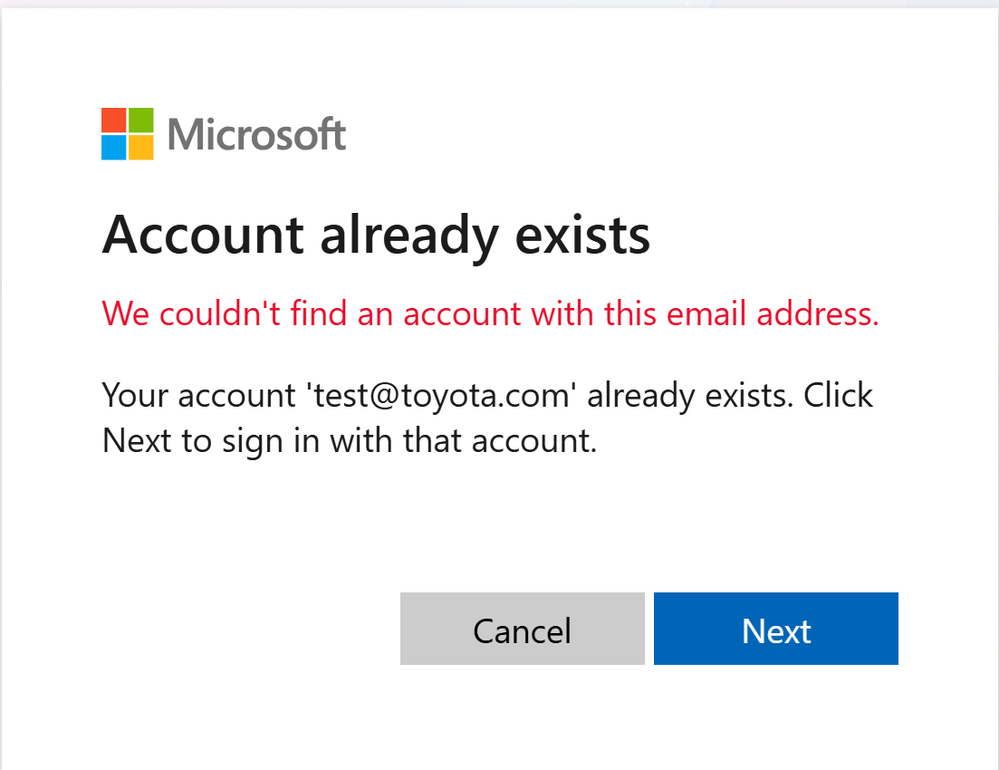Click the red square in Microsoft logo

pos(114,120)
